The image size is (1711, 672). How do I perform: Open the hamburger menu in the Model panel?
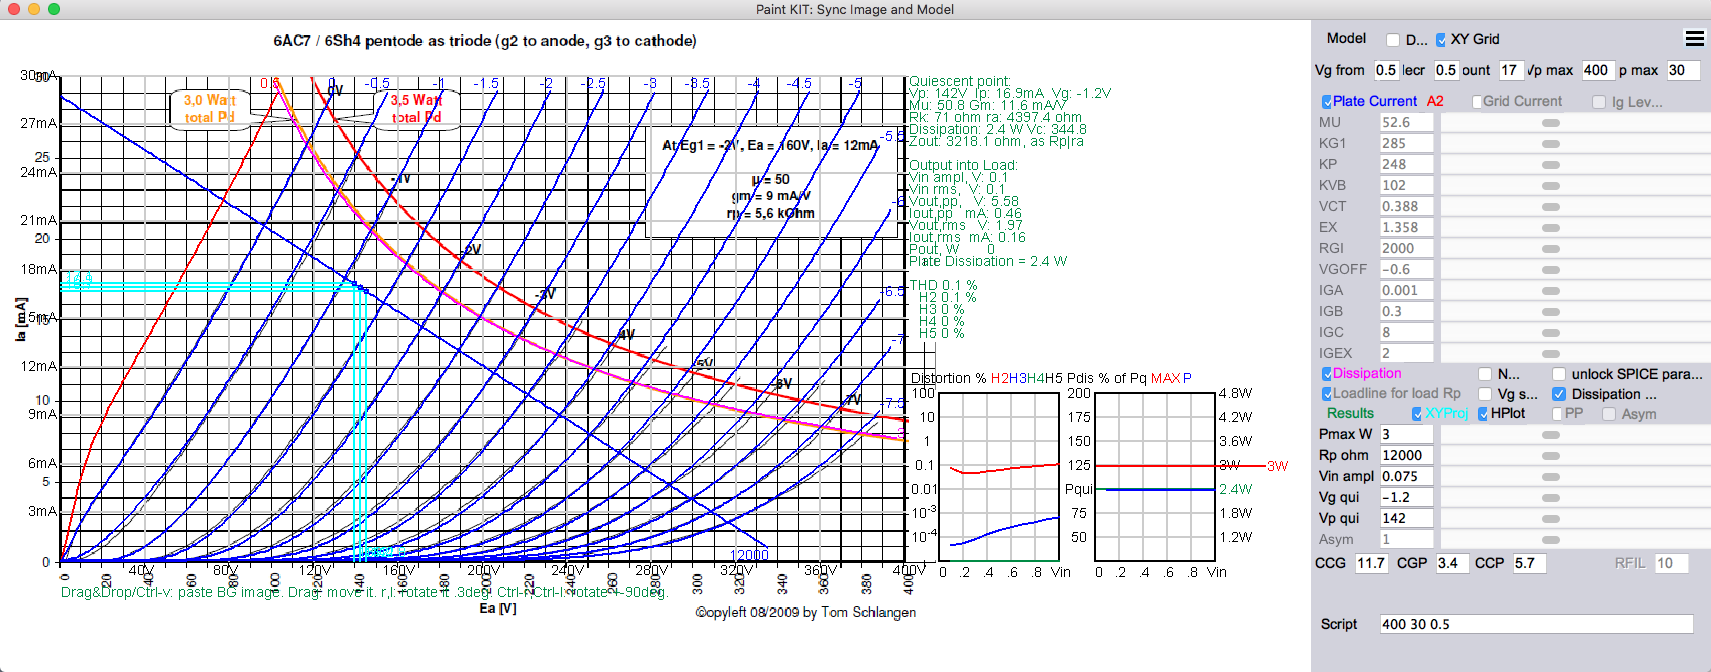[x=1694, y=38]
